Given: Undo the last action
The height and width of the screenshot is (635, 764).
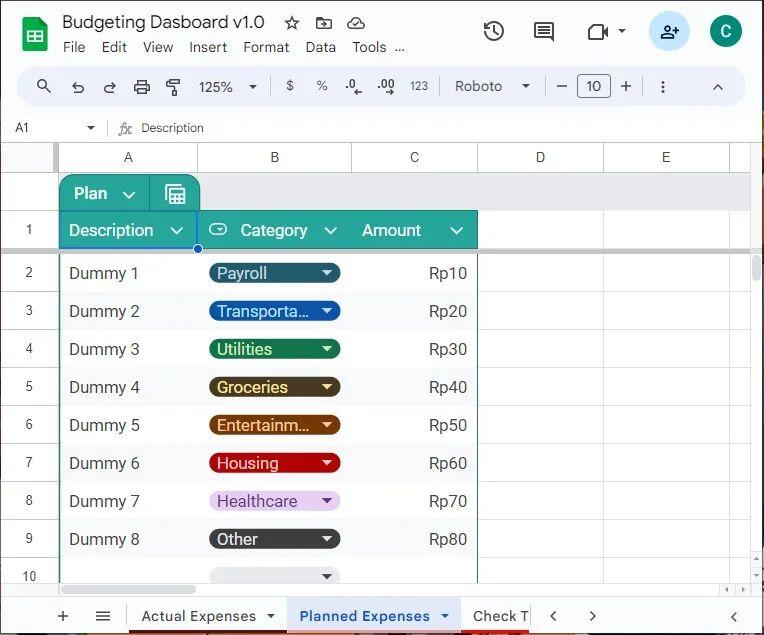Looking at the screenshot, I should 77,87.
